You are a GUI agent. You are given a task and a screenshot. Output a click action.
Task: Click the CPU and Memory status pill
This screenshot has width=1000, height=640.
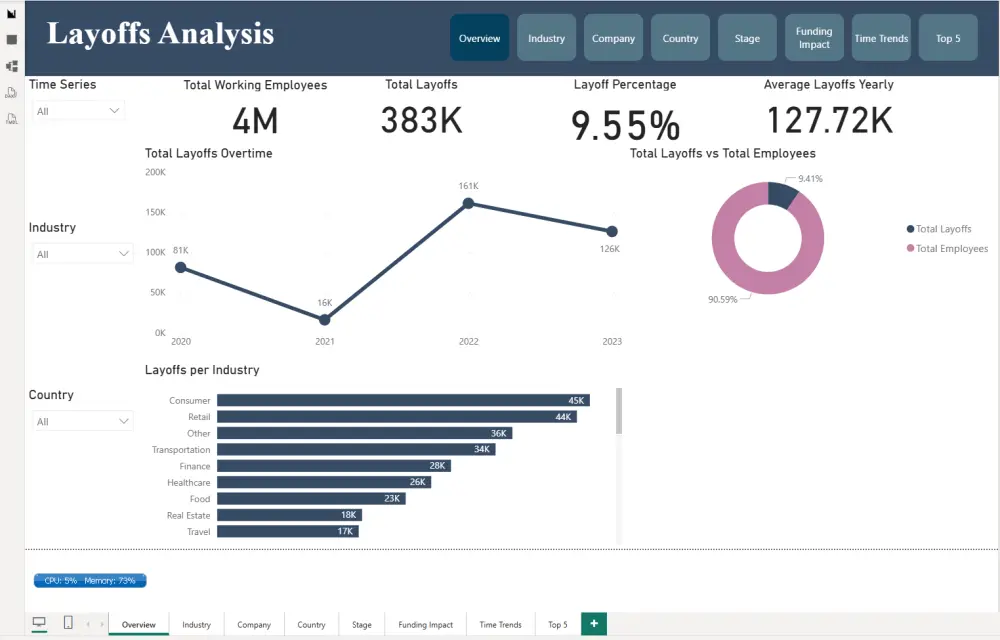pos(89,580)
